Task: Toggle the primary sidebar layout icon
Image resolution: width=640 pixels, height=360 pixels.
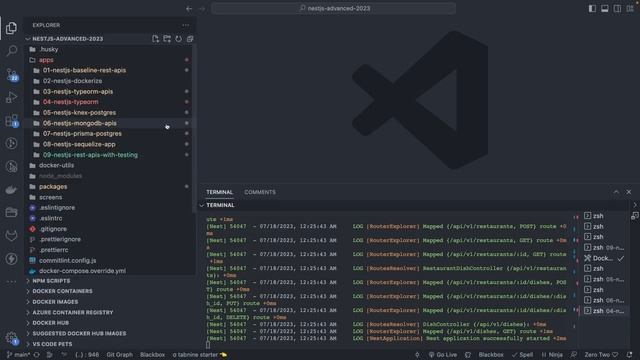Action: (x=592, y=9)
